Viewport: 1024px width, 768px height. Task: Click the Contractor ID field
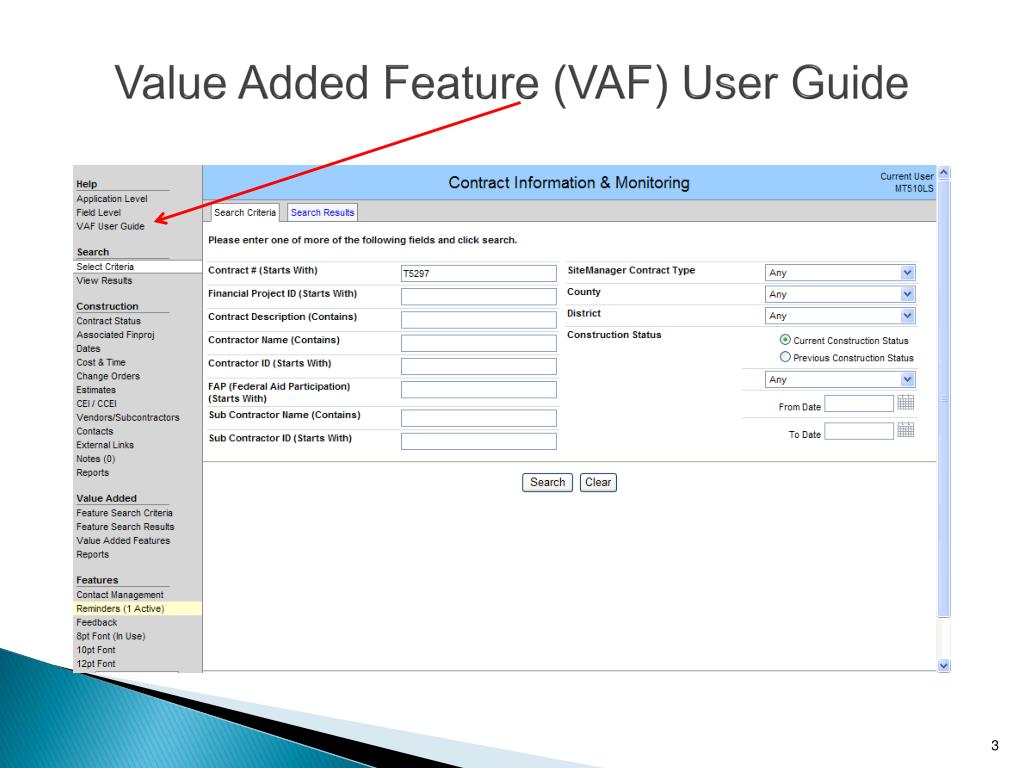[479, 366]
